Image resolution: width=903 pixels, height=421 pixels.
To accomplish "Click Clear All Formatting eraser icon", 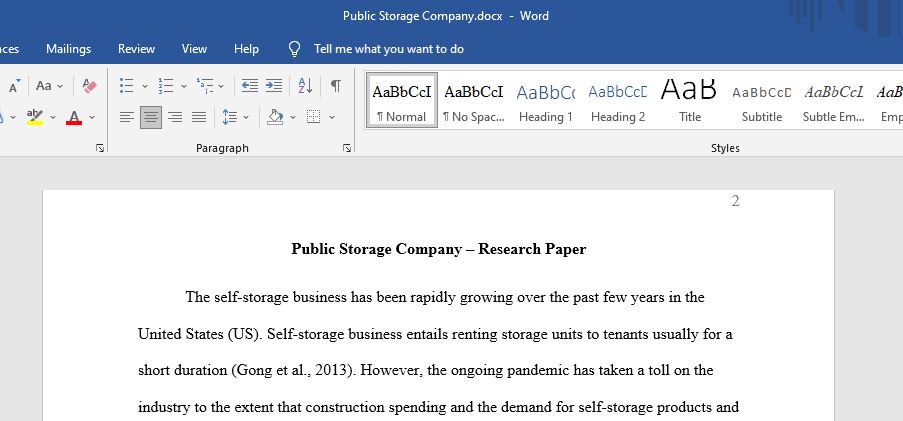I will pos(89,86).
